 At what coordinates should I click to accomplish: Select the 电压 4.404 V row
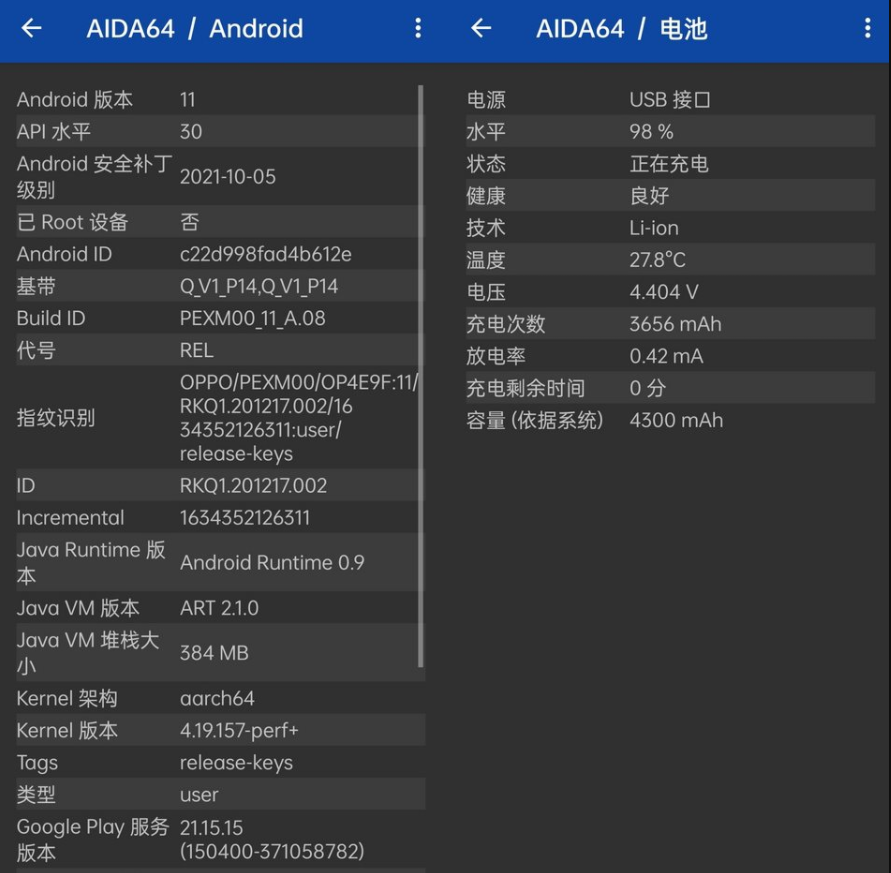coord(650,291)
